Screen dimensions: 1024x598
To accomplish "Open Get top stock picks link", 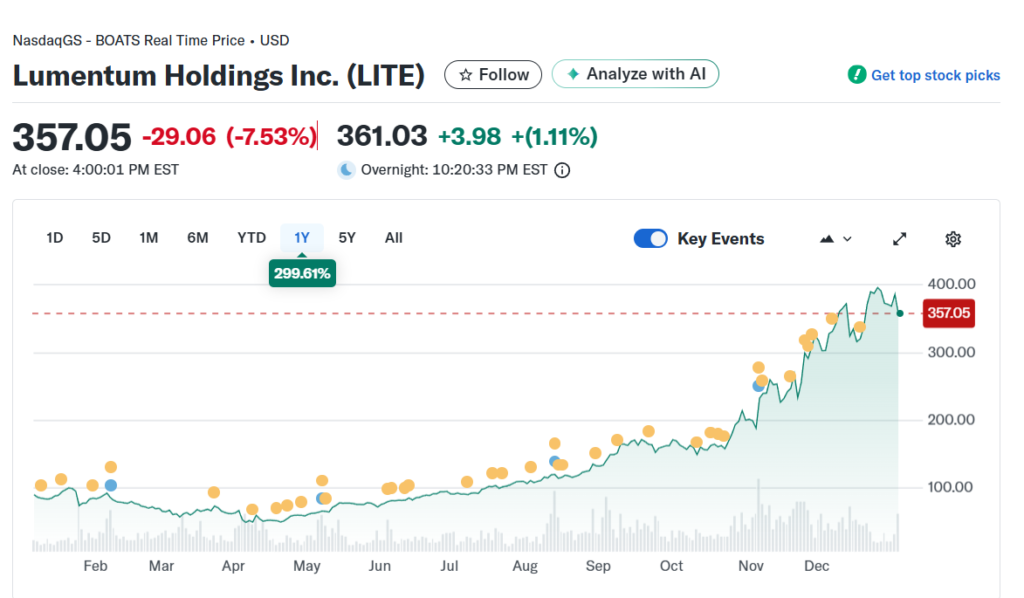I will coord(935,76).
